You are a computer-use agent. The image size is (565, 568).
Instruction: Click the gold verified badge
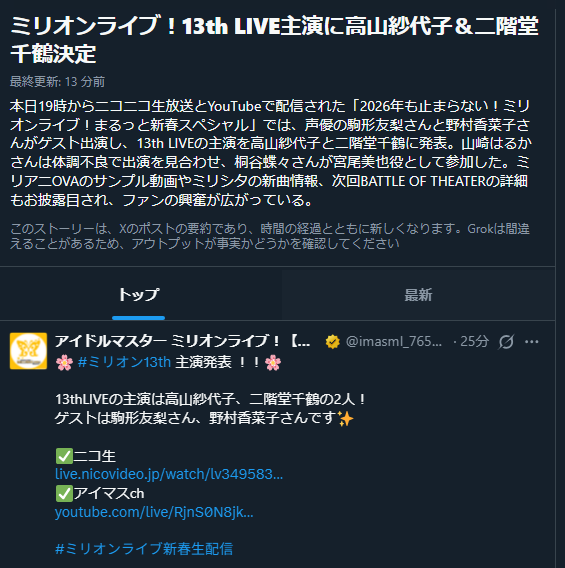tap(332, 342)
